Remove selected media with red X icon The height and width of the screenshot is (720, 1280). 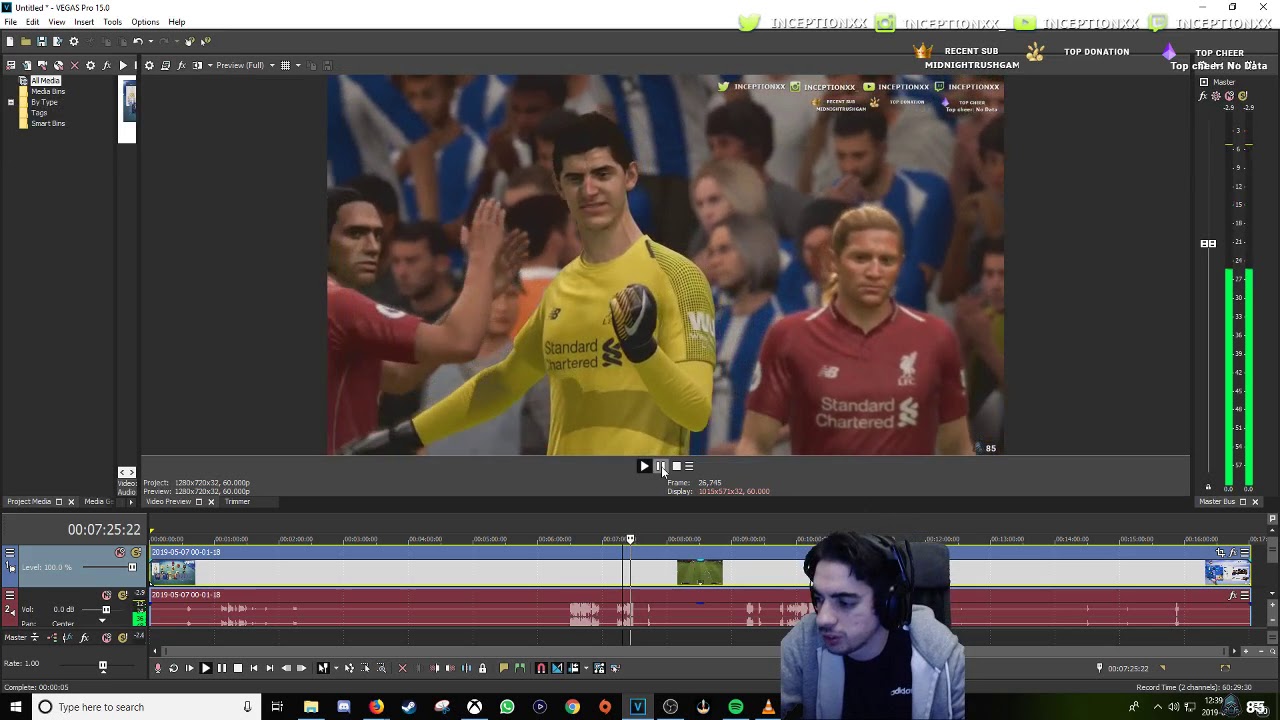[74, 65]
